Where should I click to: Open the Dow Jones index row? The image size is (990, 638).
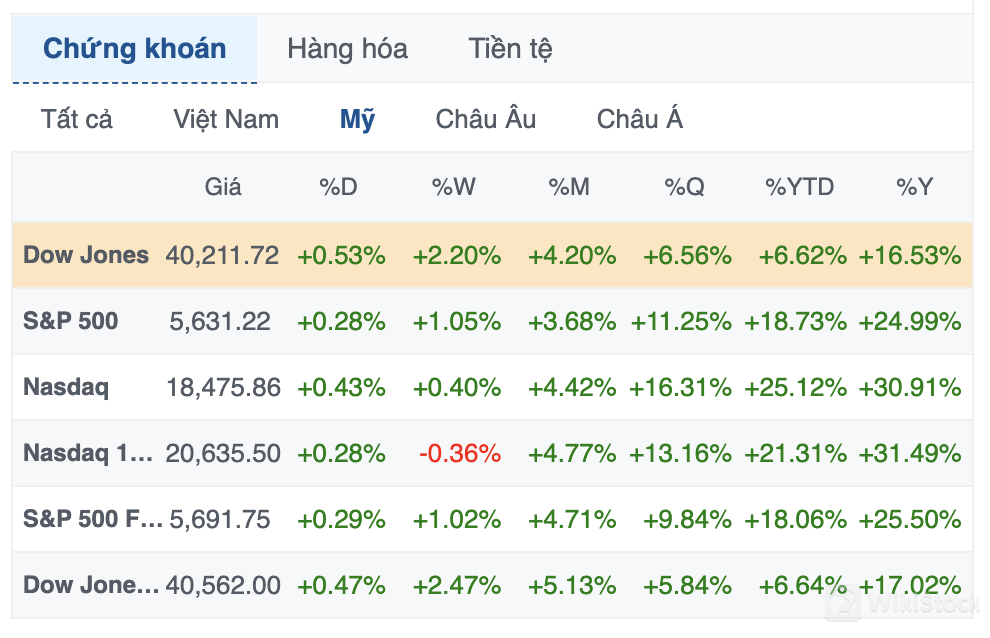tap(86, 255)
